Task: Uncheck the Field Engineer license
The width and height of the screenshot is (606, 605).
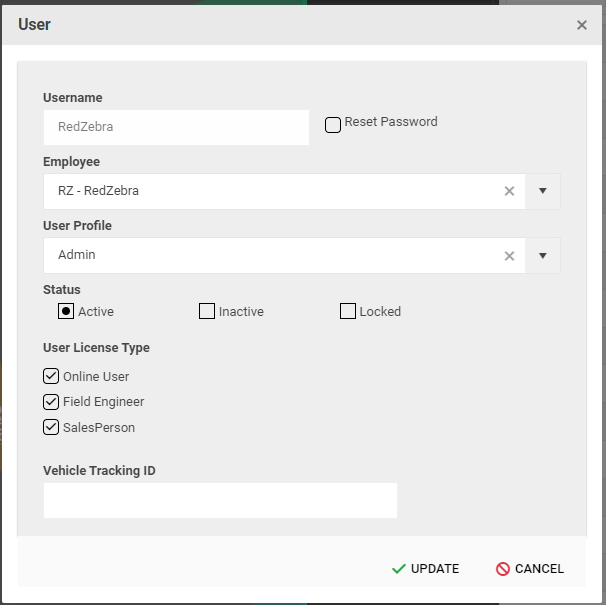Action: tap(51, 402)
